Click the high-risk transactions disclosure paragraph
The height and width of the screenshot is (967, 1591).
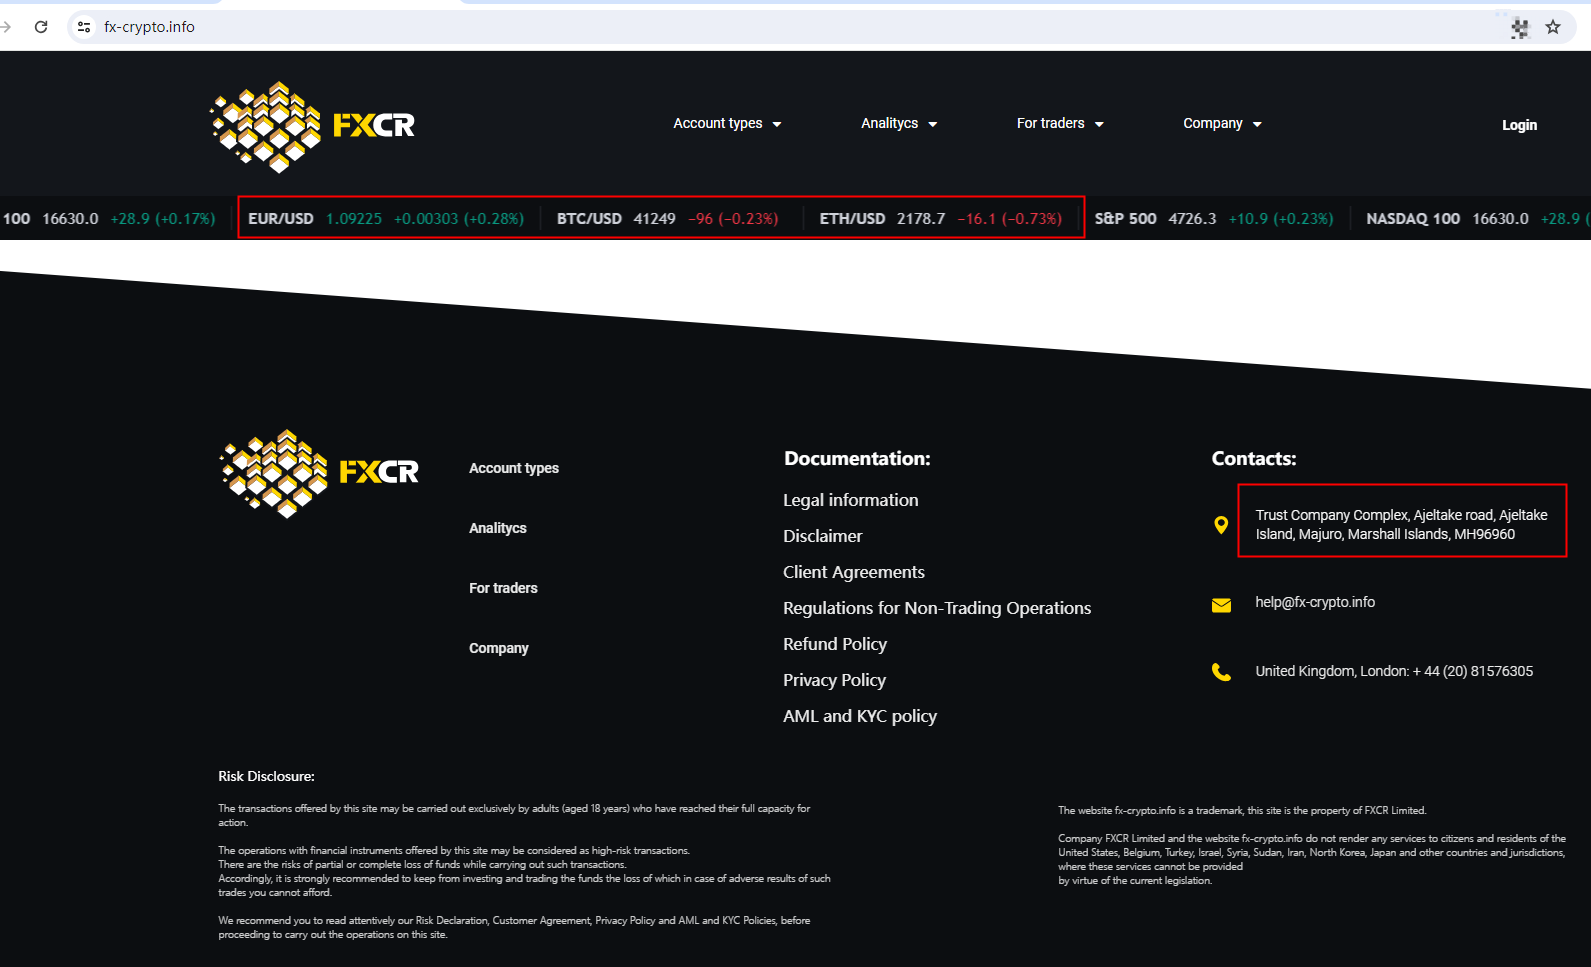[525, 872]
